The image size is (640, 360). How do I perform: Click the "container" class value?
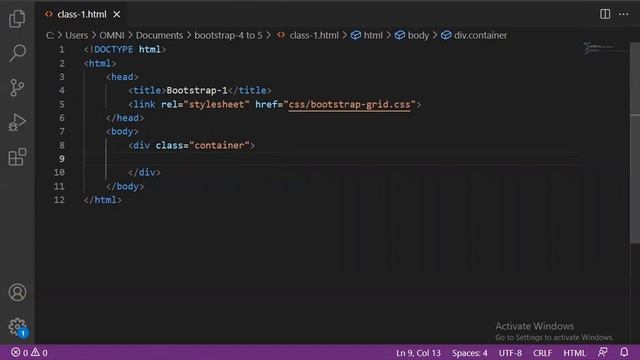(x=219, y=146)
